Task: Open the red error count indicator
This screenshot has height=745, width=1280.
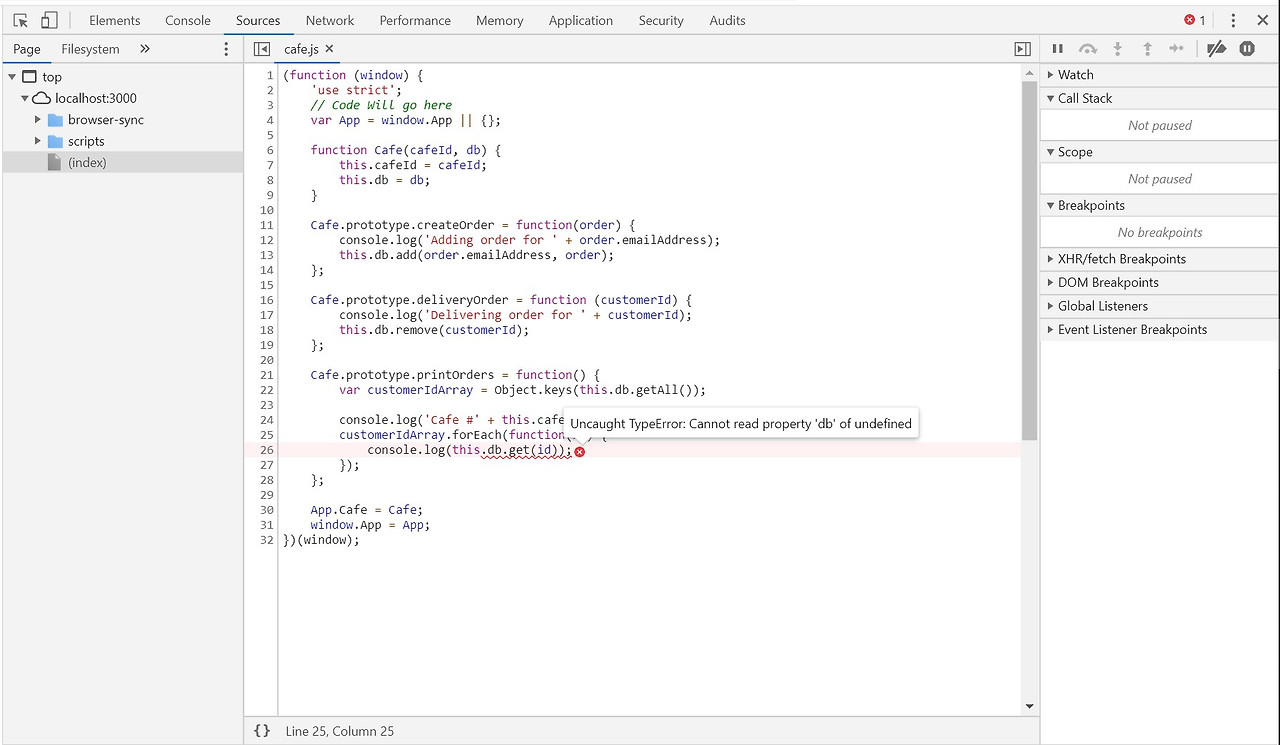Action: tap(1195, 20)
